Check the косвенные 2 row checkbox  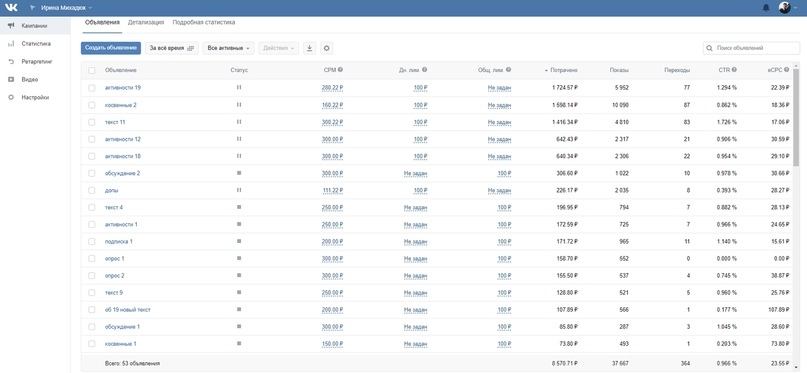(92, 105)
